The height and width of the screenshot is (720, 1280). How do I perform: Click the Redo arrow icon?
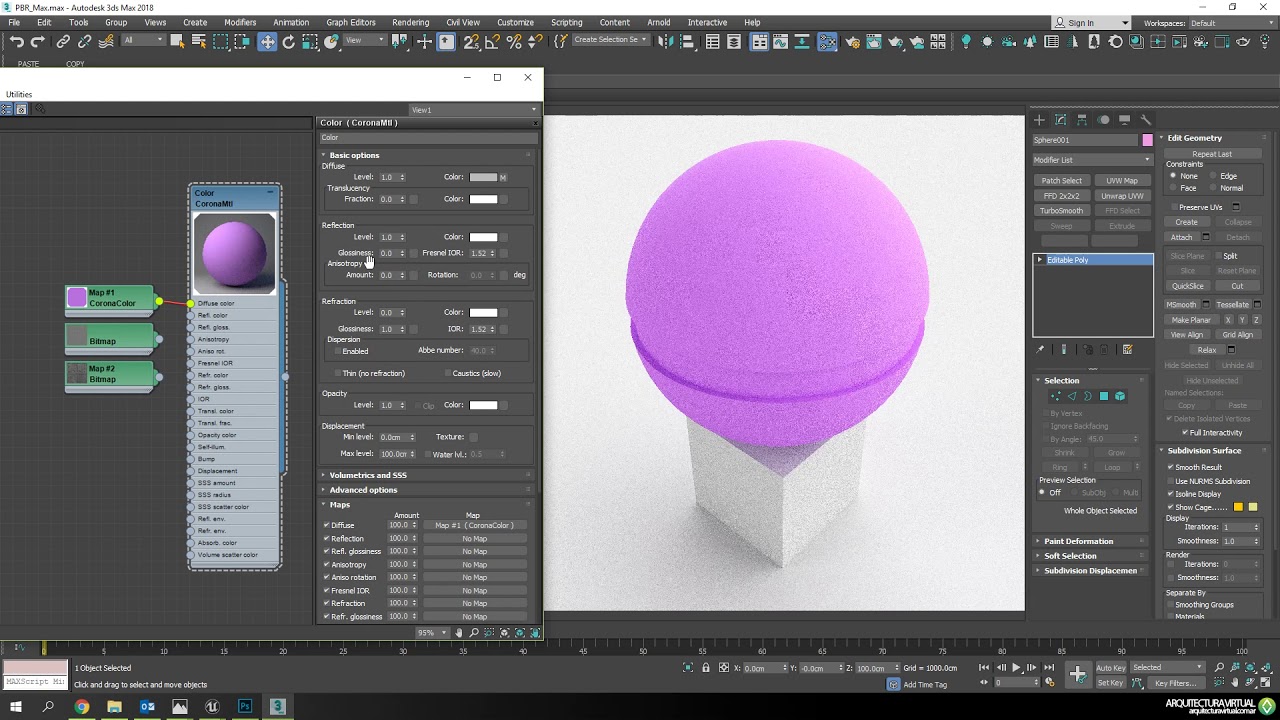[38, 41]
